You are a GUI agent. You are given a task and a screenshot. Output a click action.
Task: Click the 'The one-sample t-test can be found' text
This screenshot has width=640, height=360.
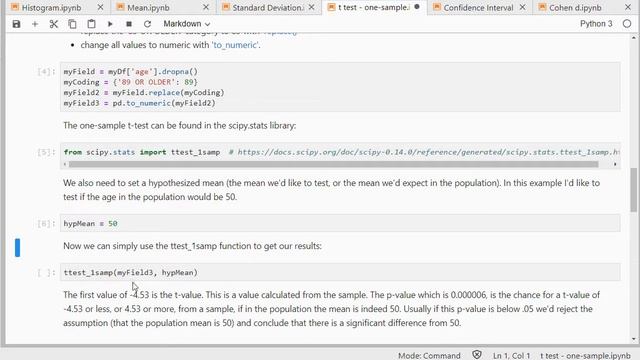[180, 126]
